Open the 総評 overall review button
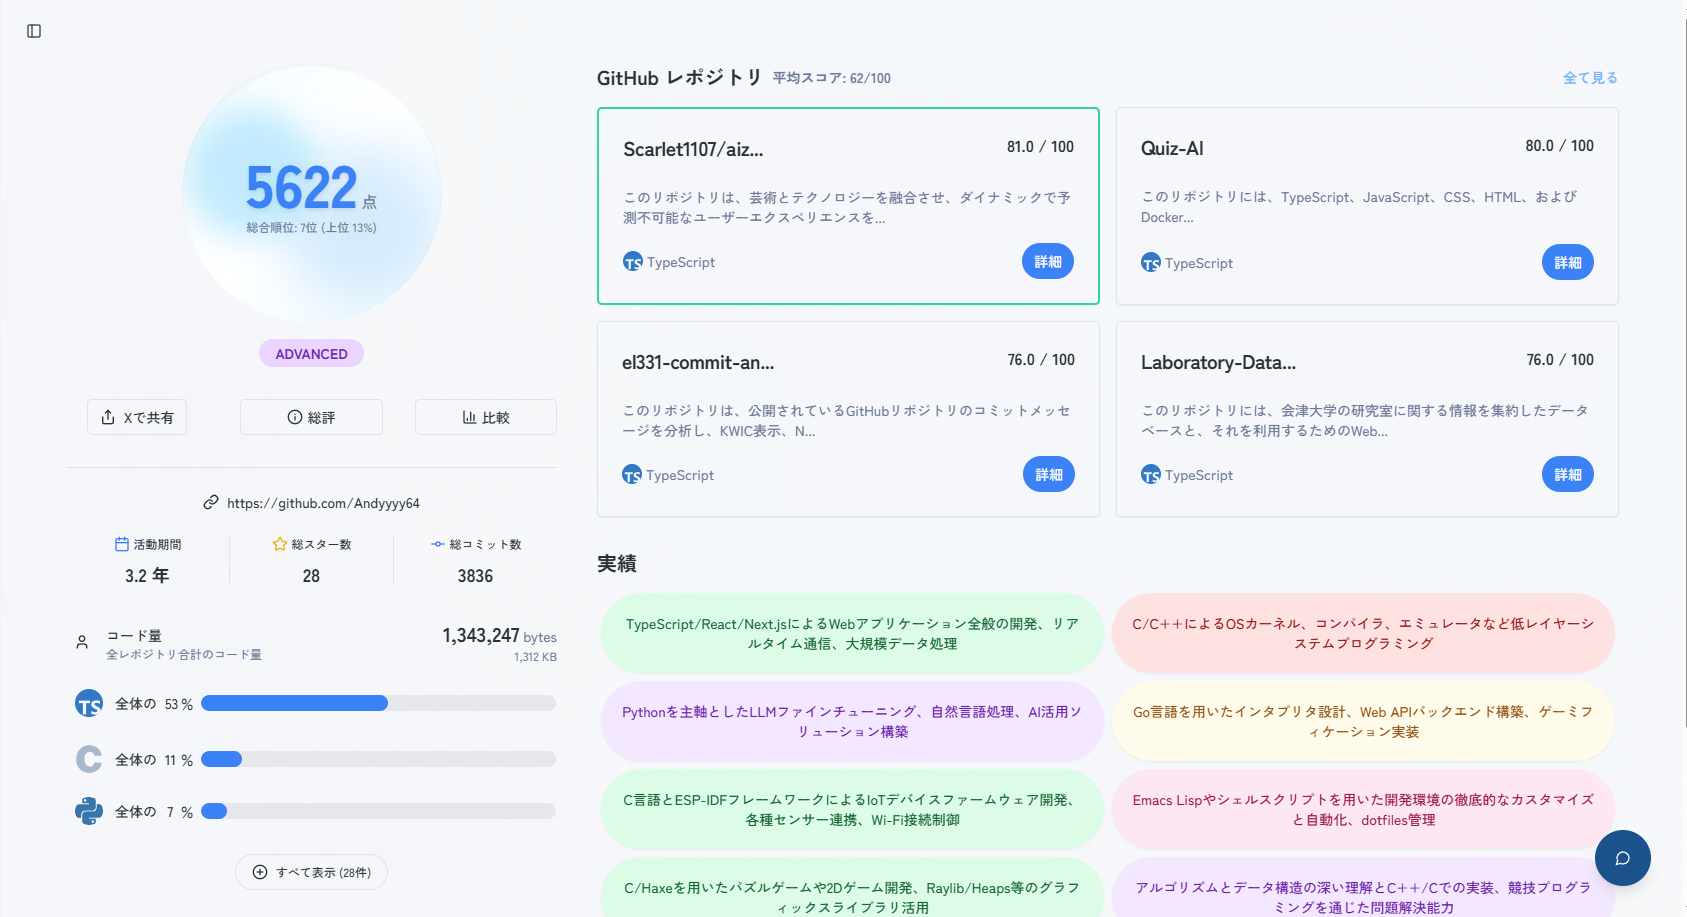 tap(311, 417)
